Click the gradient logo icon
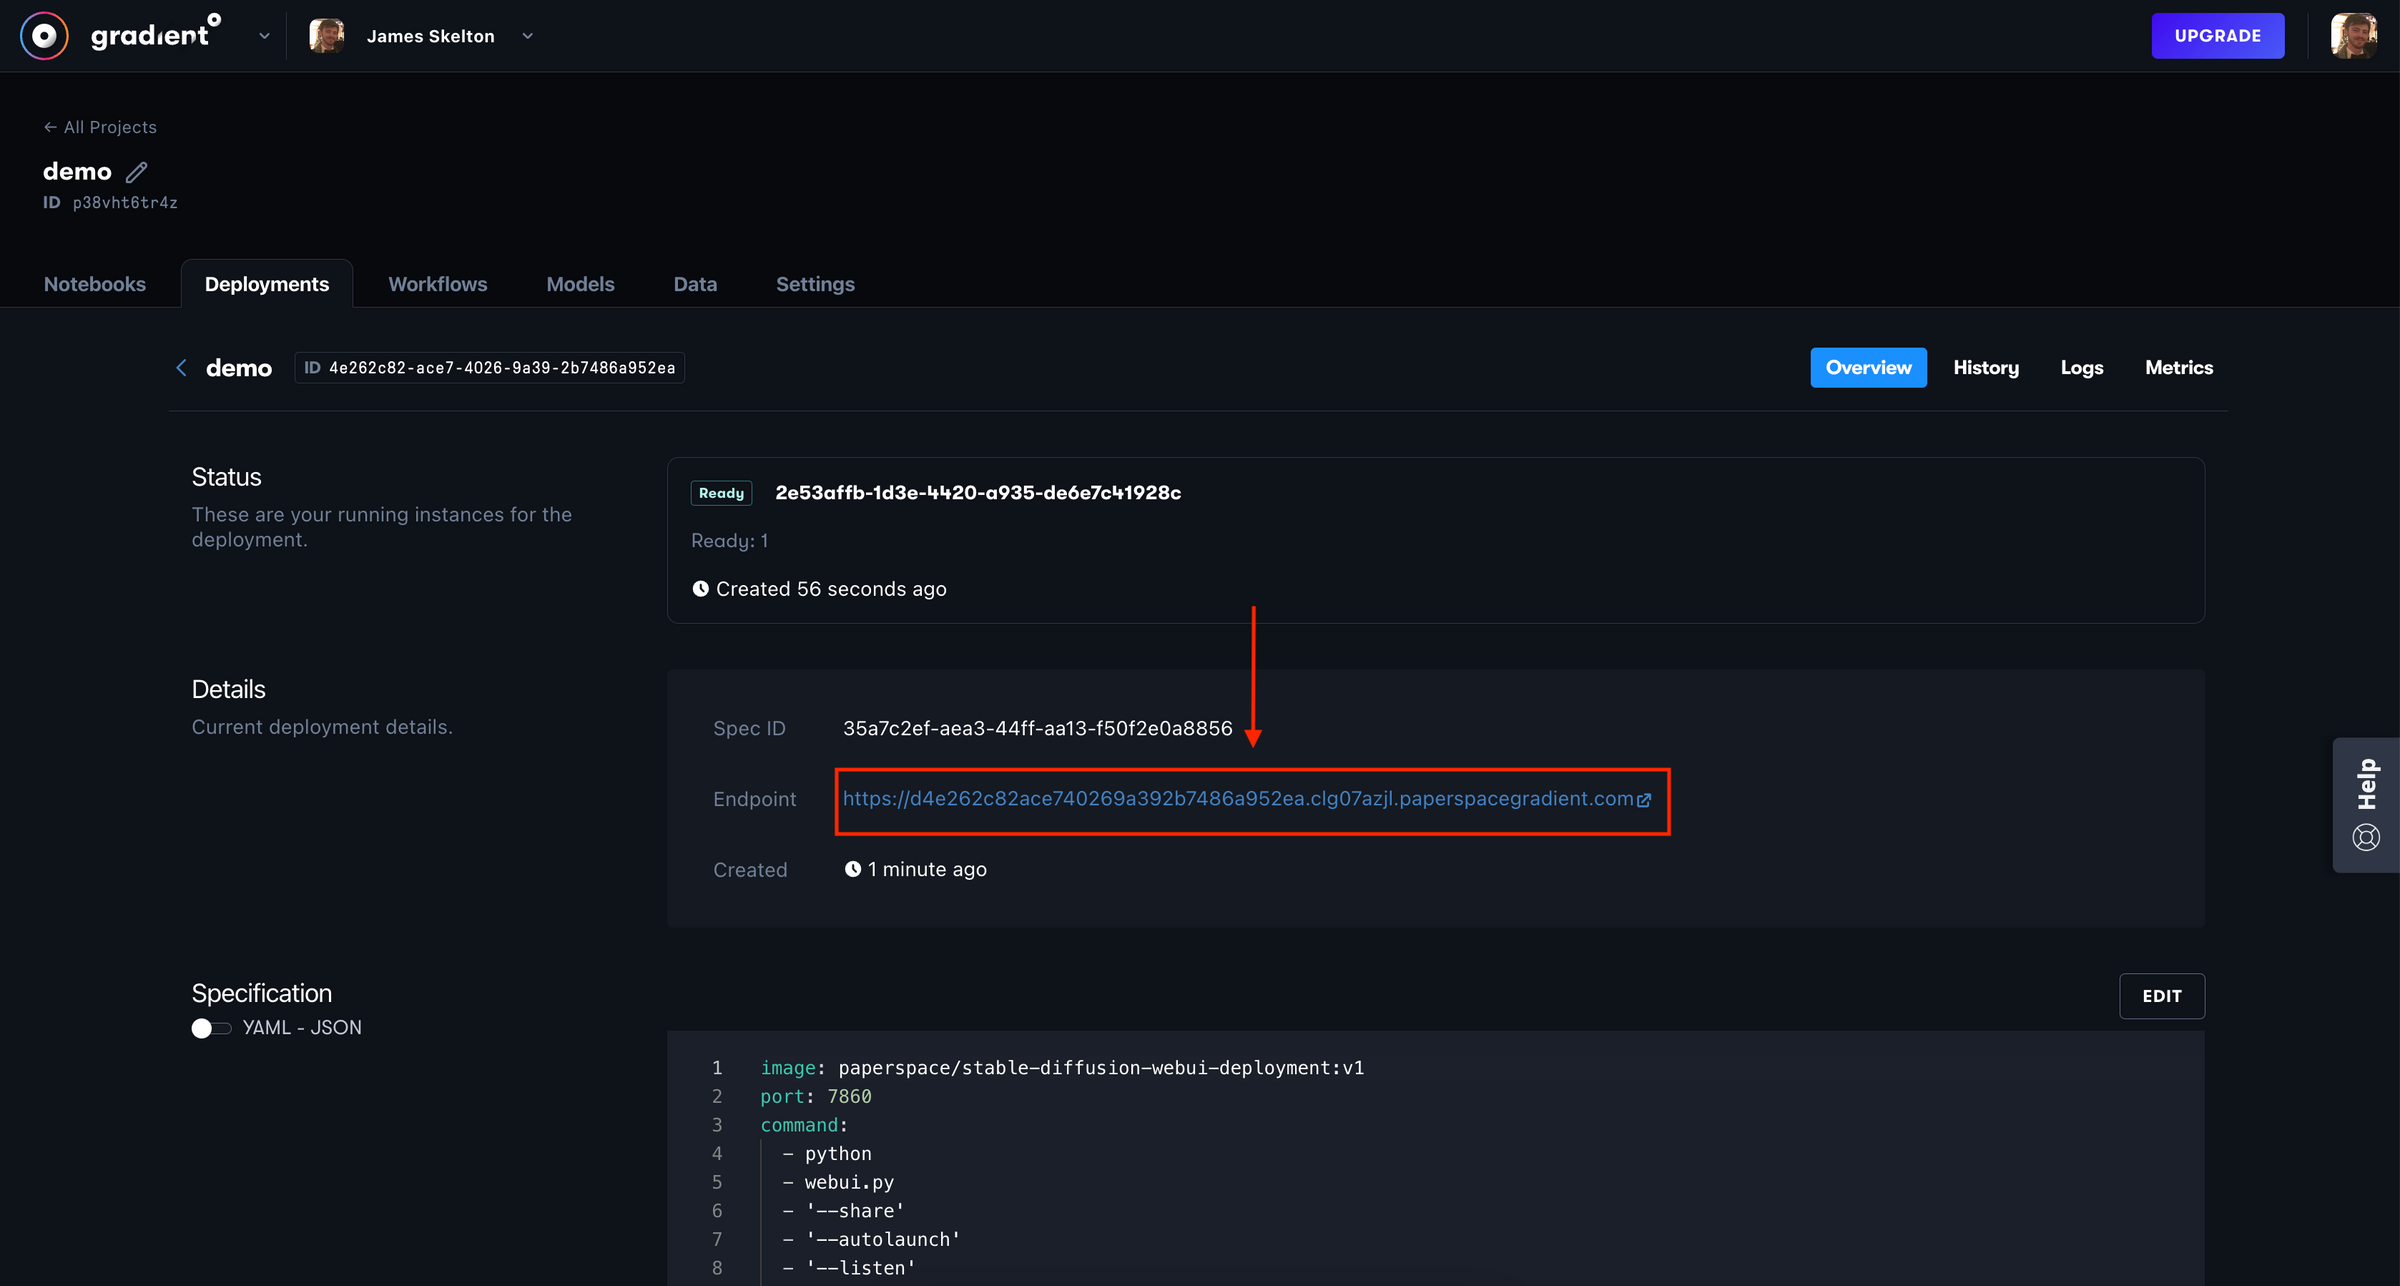This screenshot has height=1286, width=2400. pos(44,35)
